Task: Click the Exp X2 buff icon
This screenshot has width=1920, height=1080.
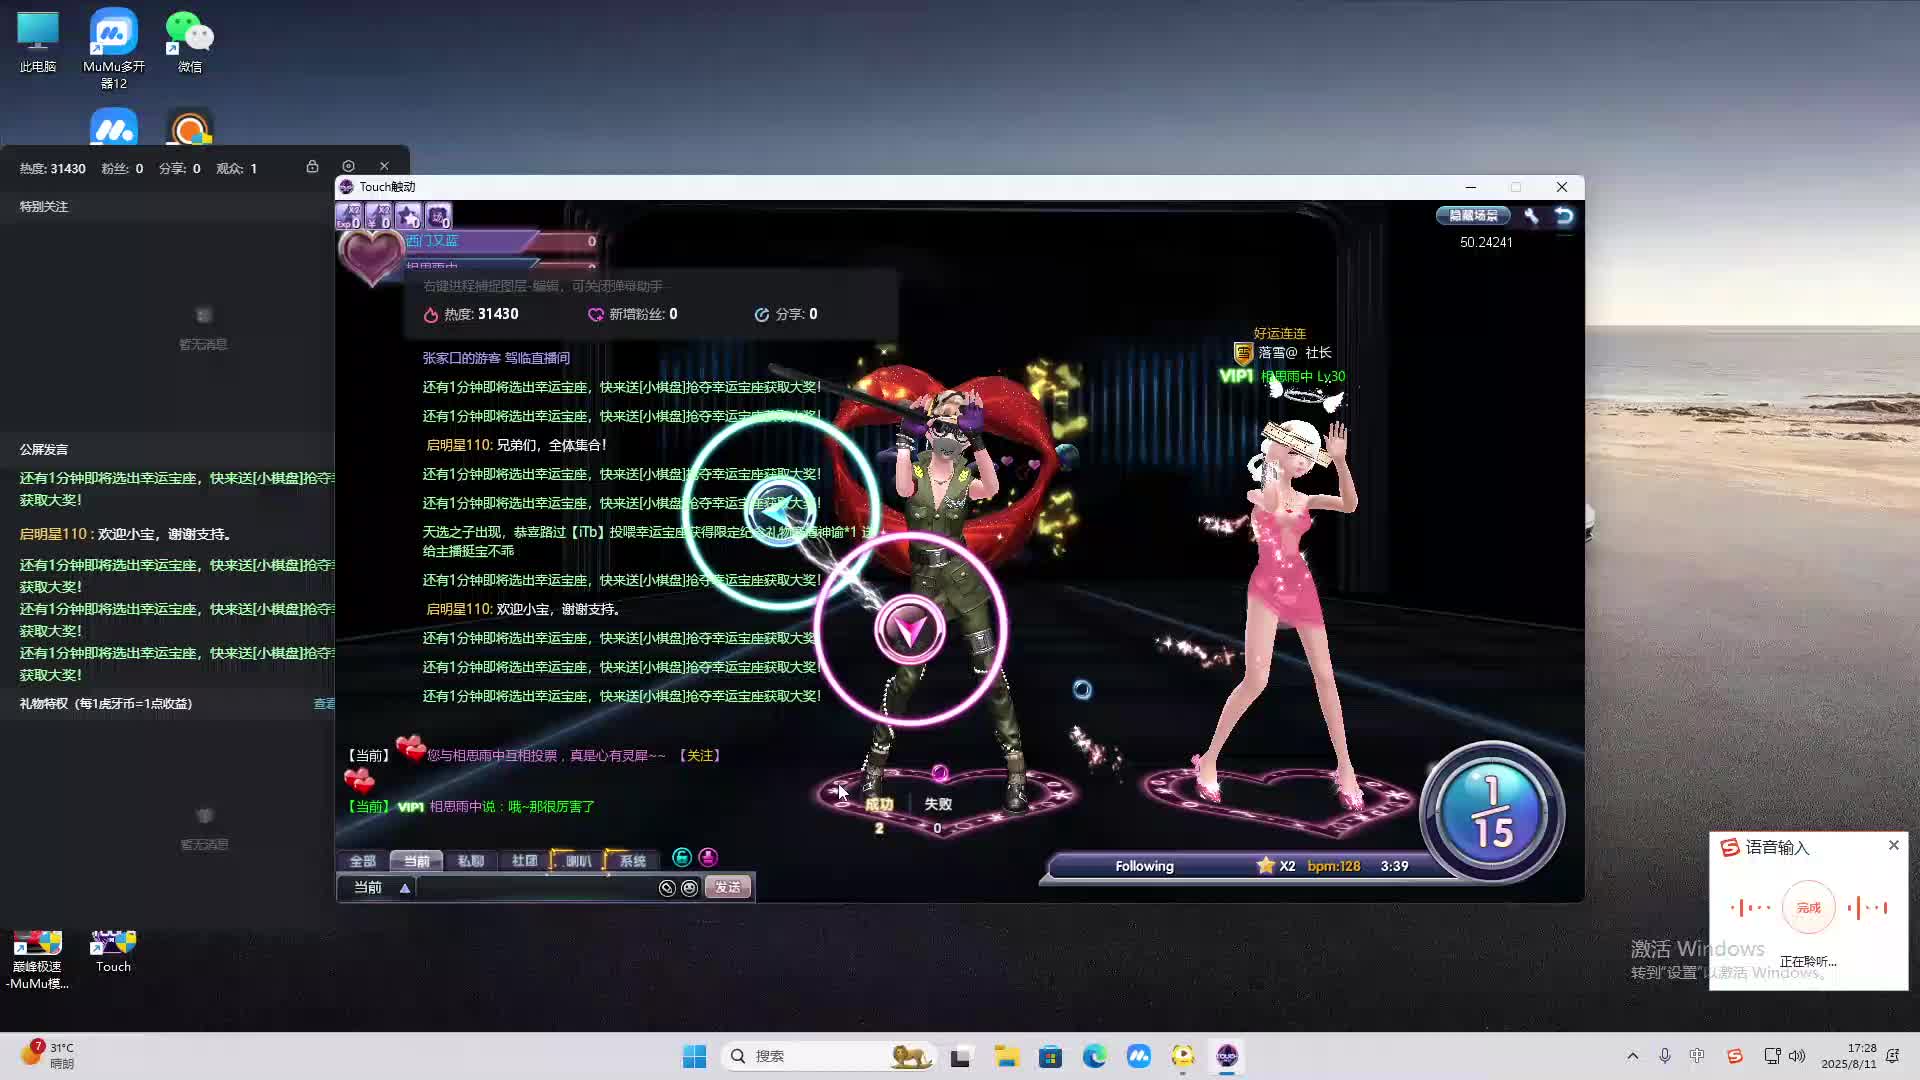Action: (x=349, y=216)
